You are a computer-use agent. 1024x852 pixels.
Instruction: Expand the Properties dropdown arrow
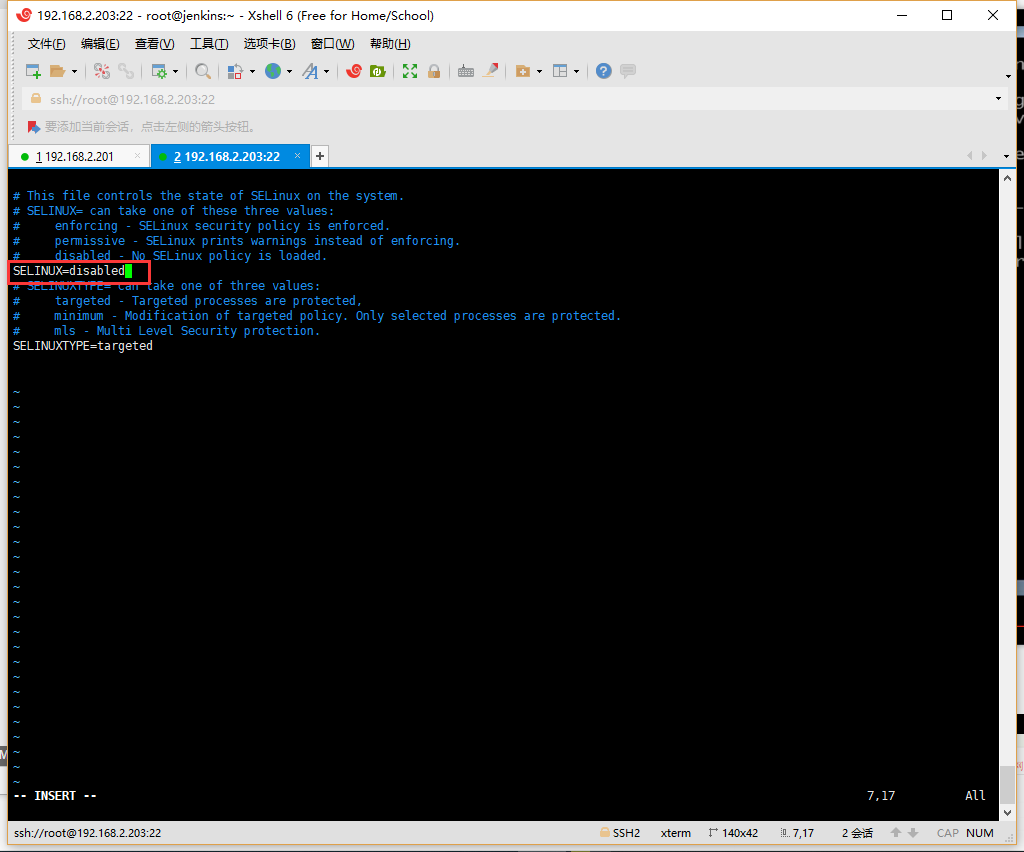[175, 71]
